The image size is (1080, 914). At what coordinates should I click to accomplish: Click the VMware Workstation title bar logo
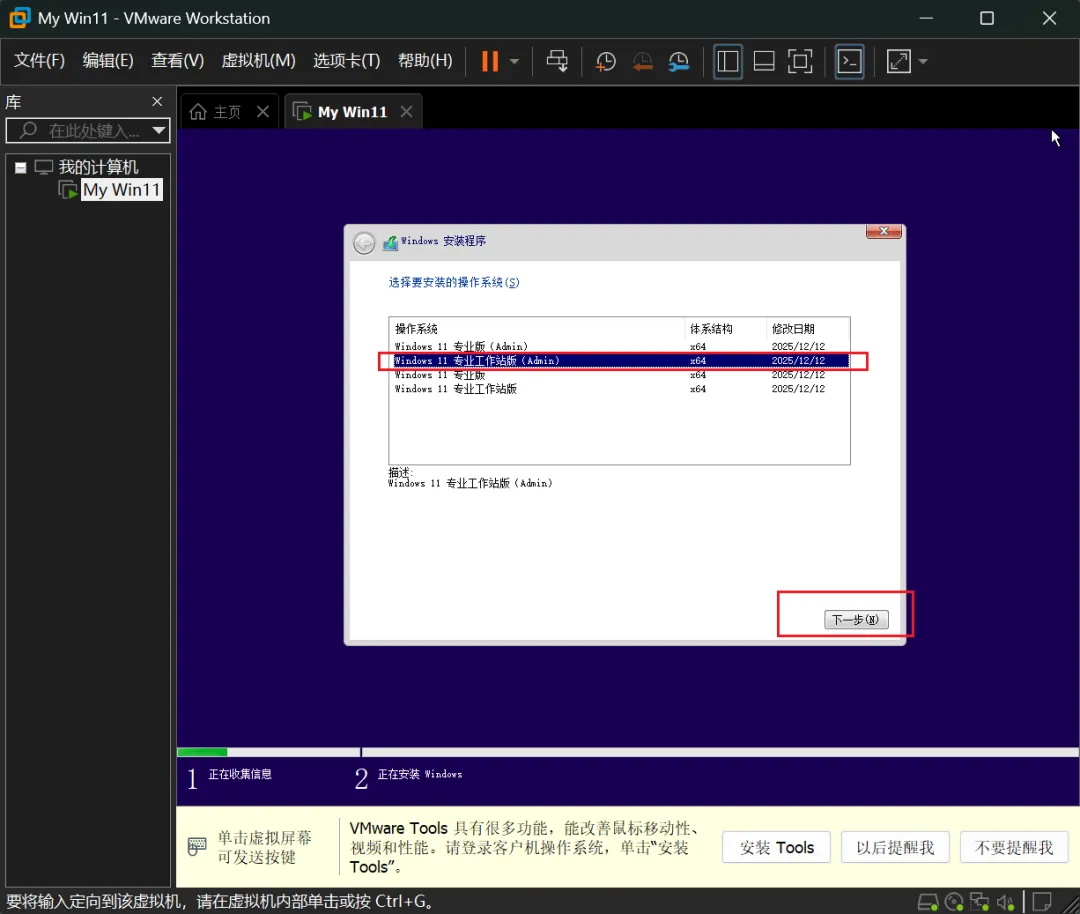coord(19,18)
